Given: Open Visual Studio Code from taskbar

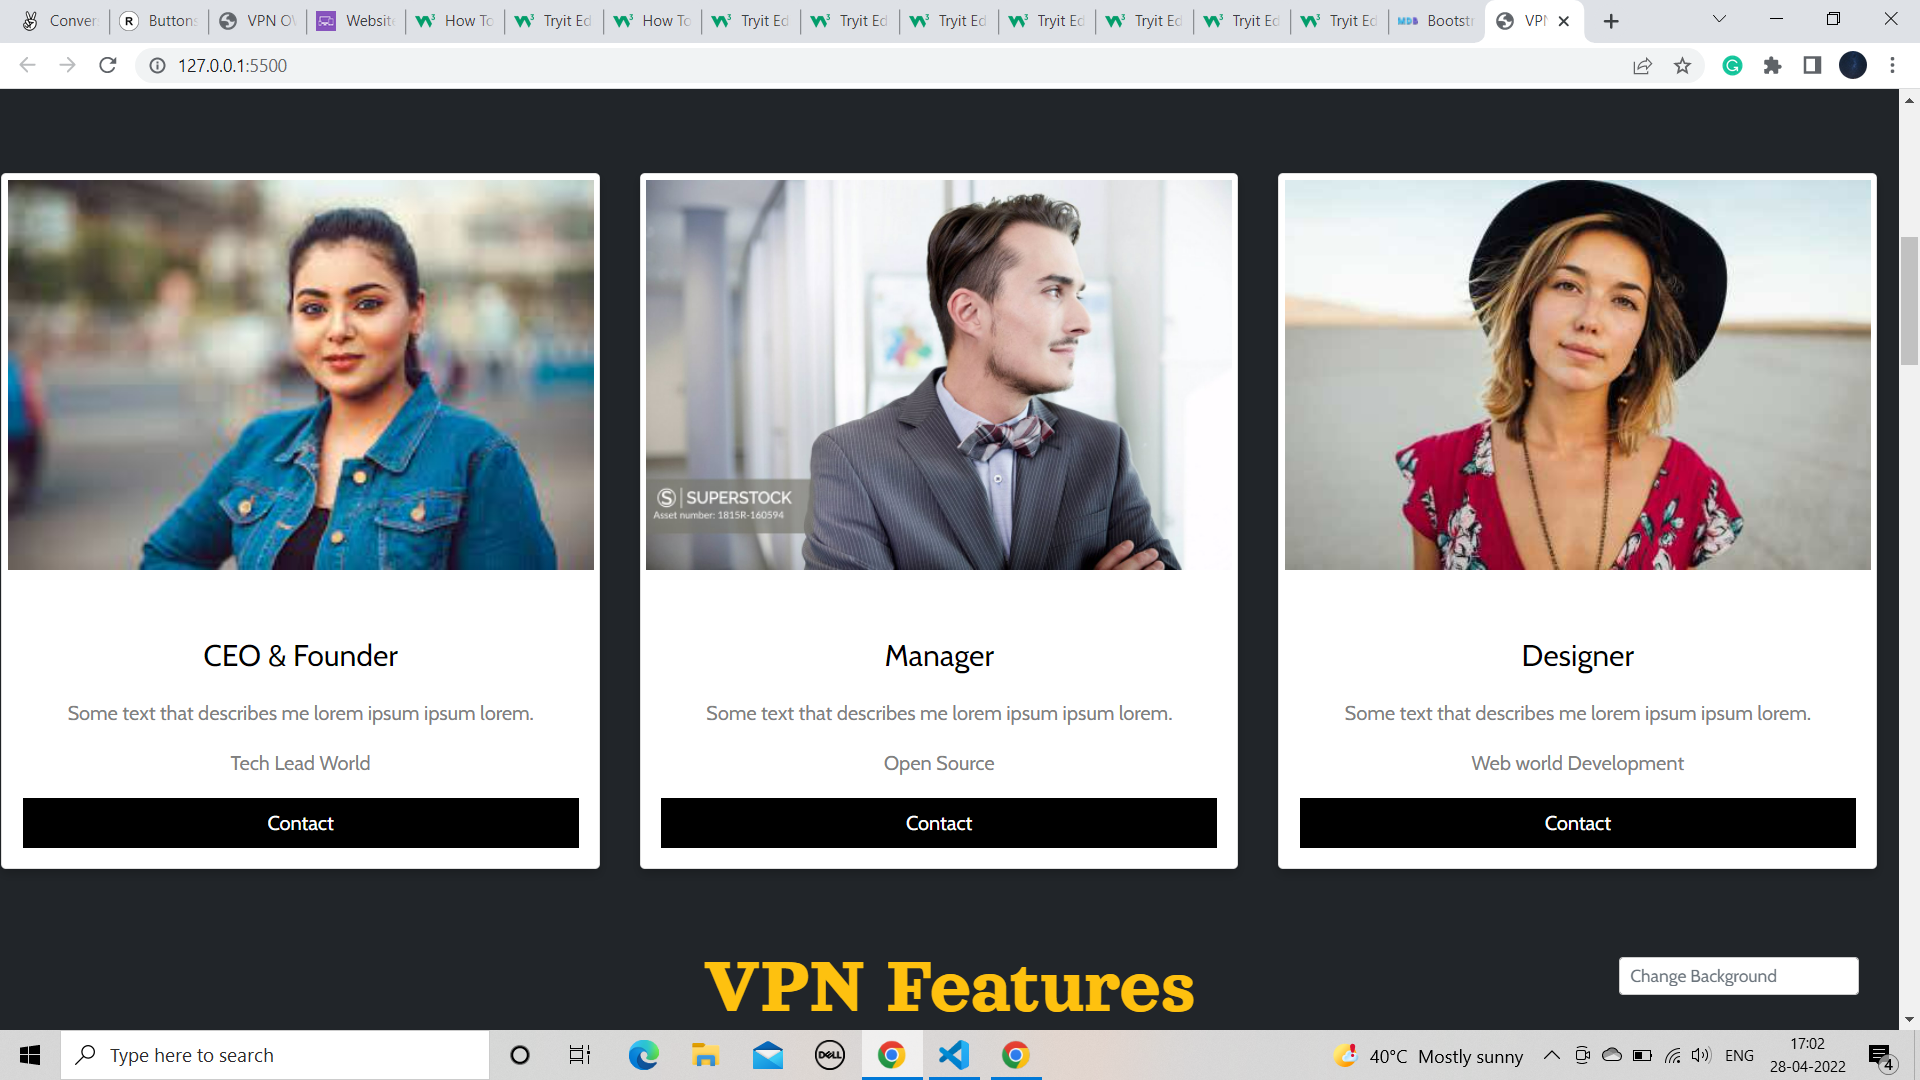Looking at the screenshot, I should (x=954, y=1055).
